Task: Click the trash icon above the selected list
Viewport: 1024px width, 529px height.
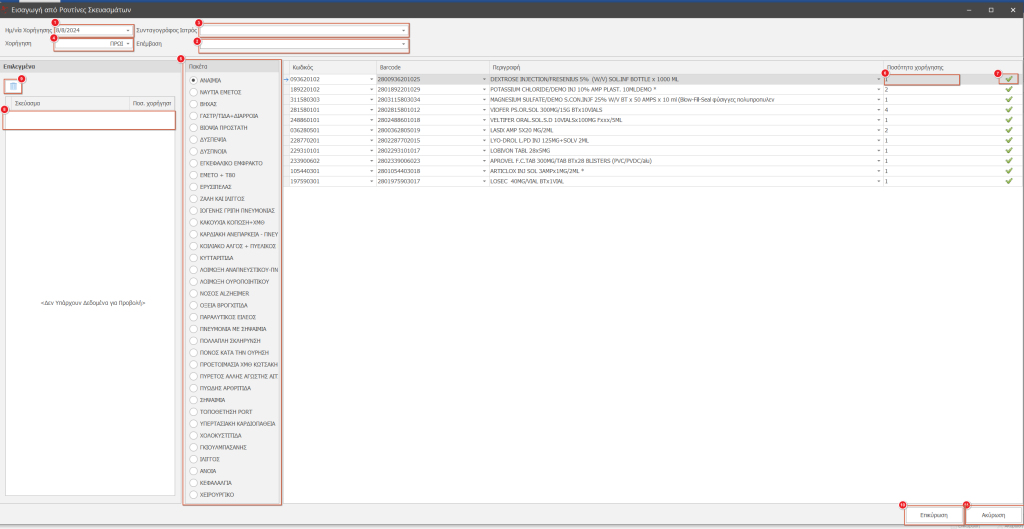Action: click(x=14, y=87)
